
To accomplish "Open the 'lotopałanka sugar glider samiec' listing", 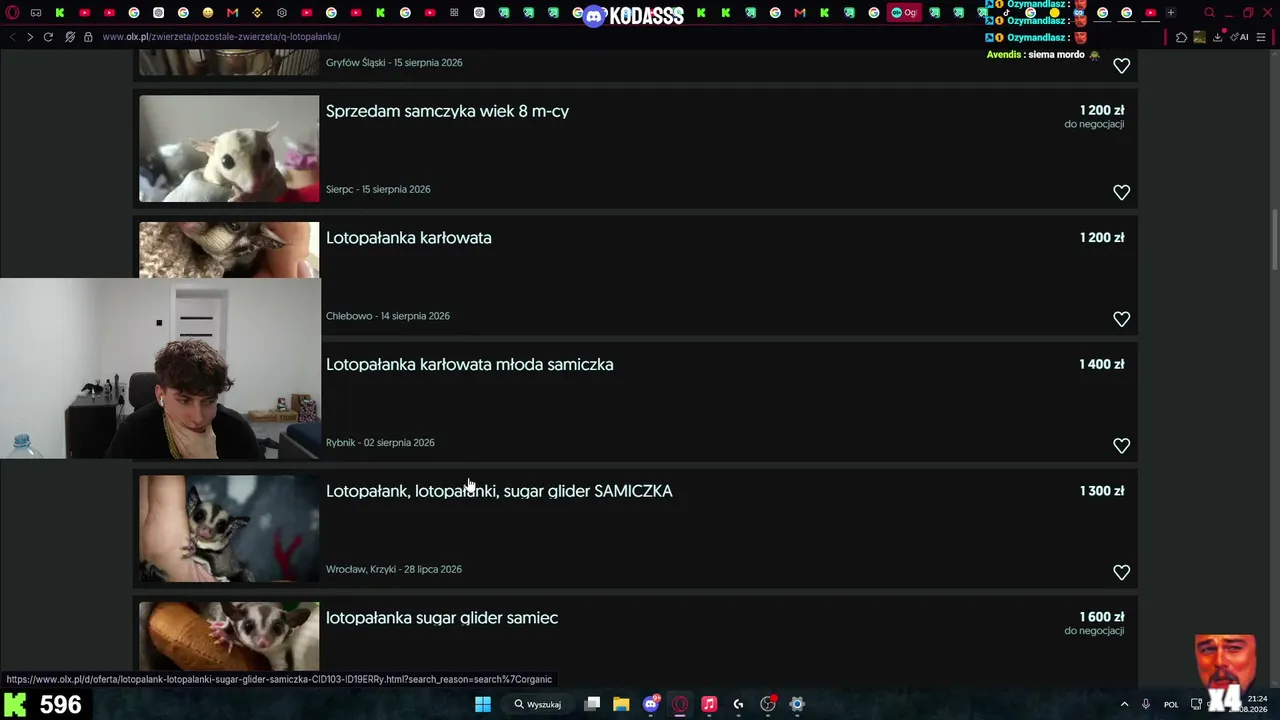I will 442,618.
